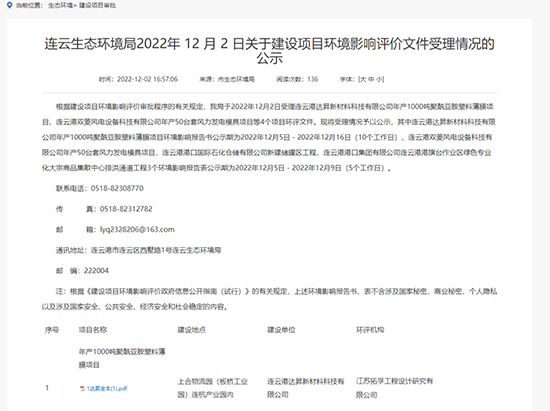Set font size to 小
The image size is (550, 411).
tap(379, 79)
